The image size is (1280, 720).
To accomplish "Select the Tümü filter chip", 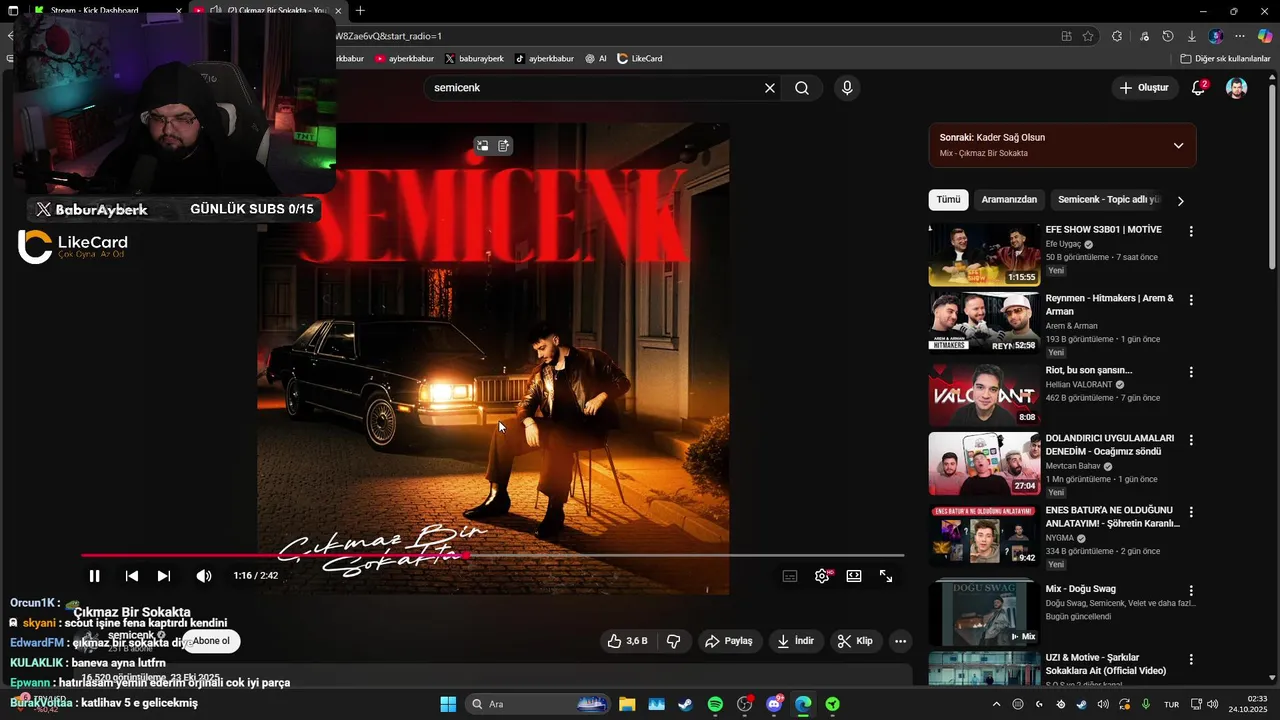I will click(948, 200).
